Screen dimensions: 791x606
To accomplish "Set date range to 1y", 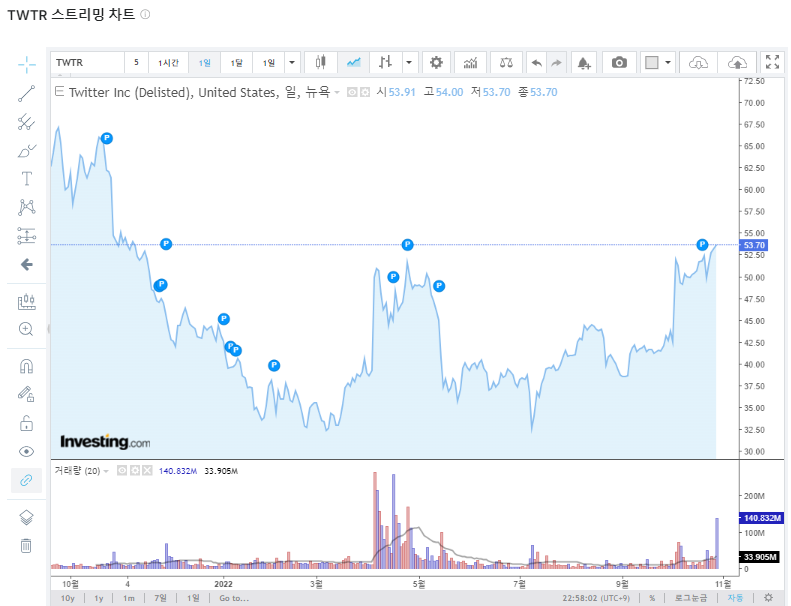I will tap(99, 598).
